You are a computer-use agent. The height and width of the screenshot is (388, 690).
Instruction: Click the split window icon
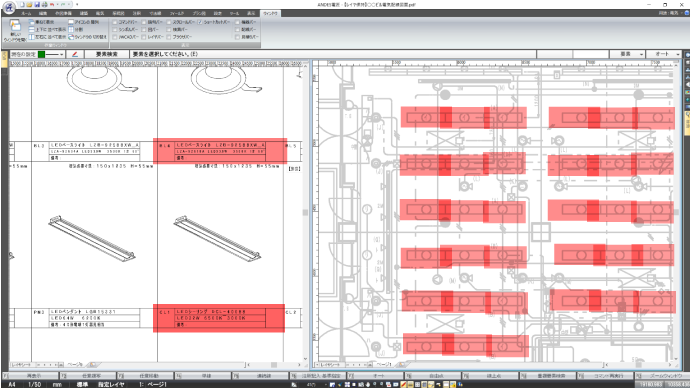(71, 29)
